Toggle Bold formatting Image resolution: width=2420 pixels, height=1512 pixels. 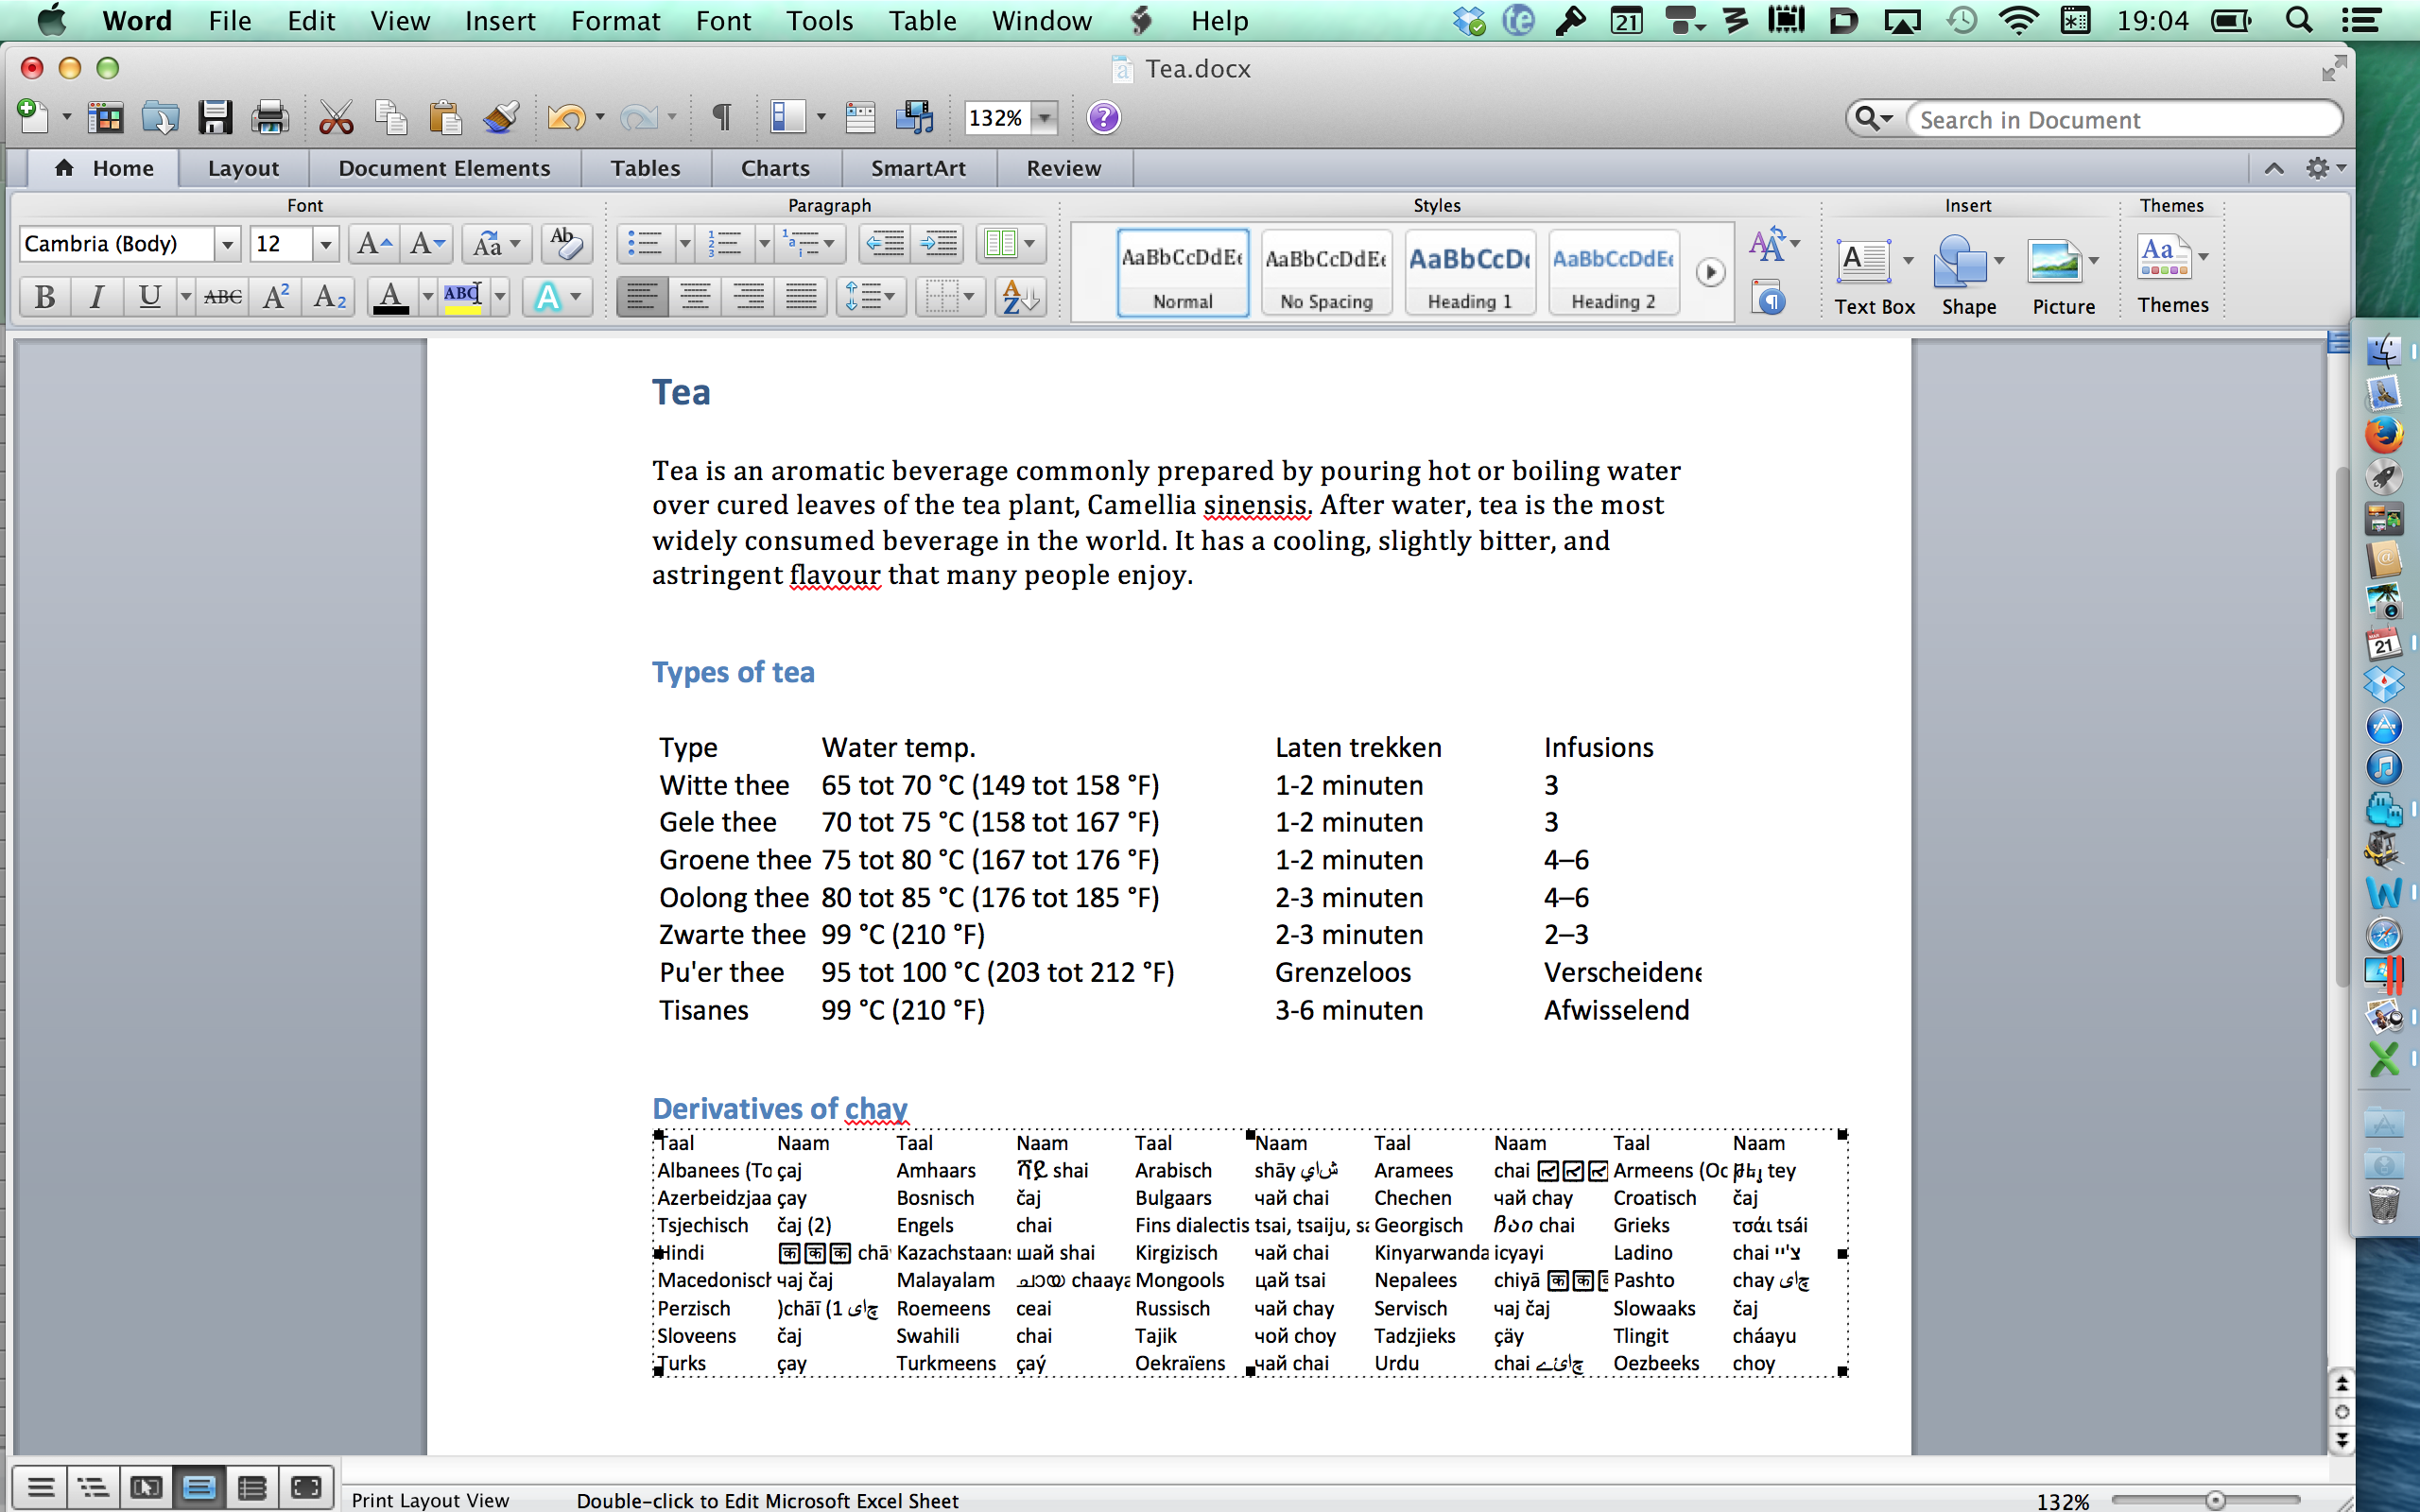pos(44,297)
